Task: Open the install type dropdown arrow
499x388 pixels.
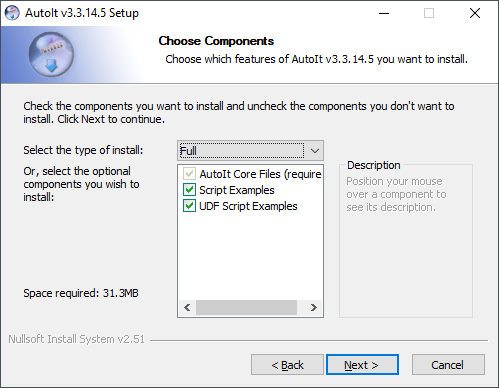Action: tap(315, 151)
